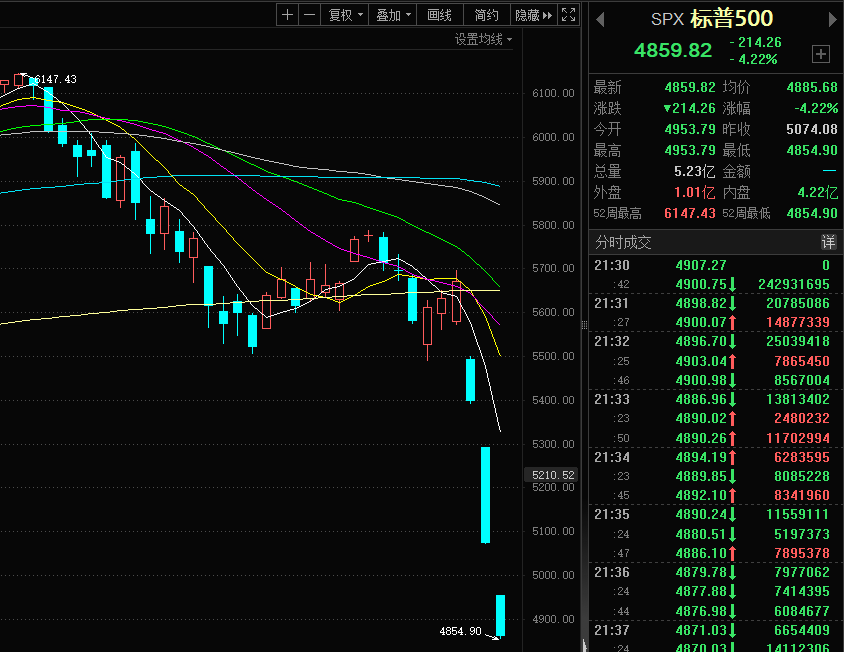
Task: Go to previous stock with left arrow
Action: (600, 20)
